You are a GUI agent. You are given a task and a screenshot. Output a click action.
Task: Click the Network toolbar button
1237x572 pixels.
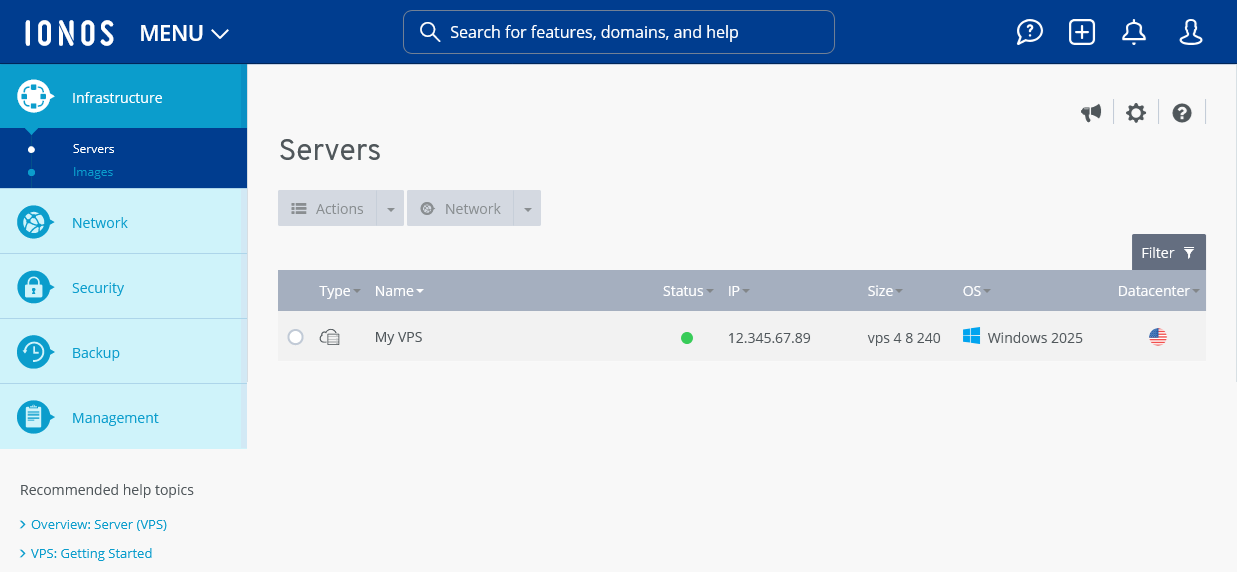460,208
